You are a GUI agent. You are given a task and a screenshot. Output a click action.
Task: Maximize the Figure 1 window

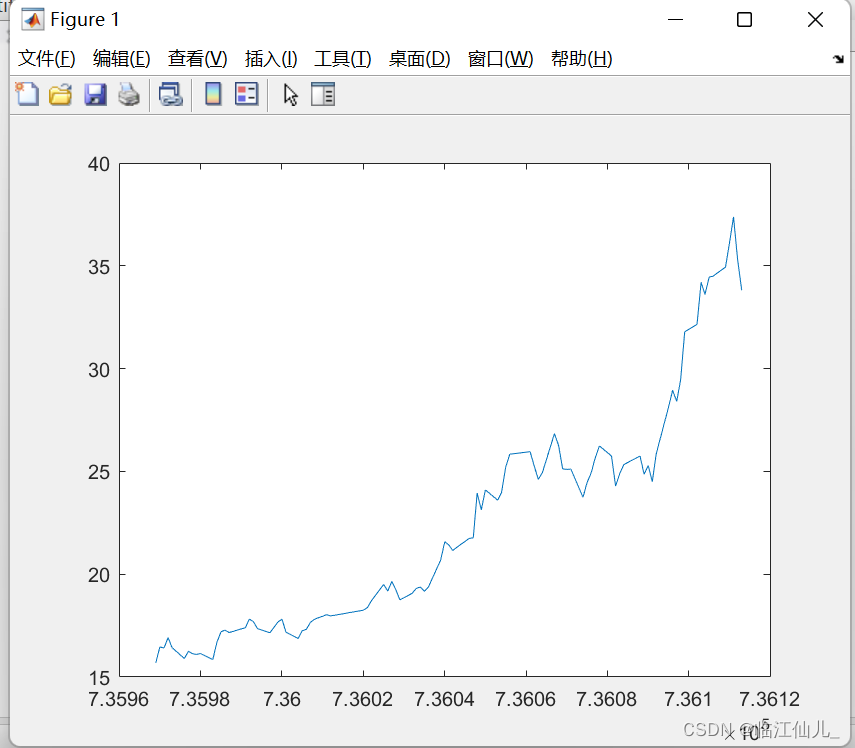point(744,20)
